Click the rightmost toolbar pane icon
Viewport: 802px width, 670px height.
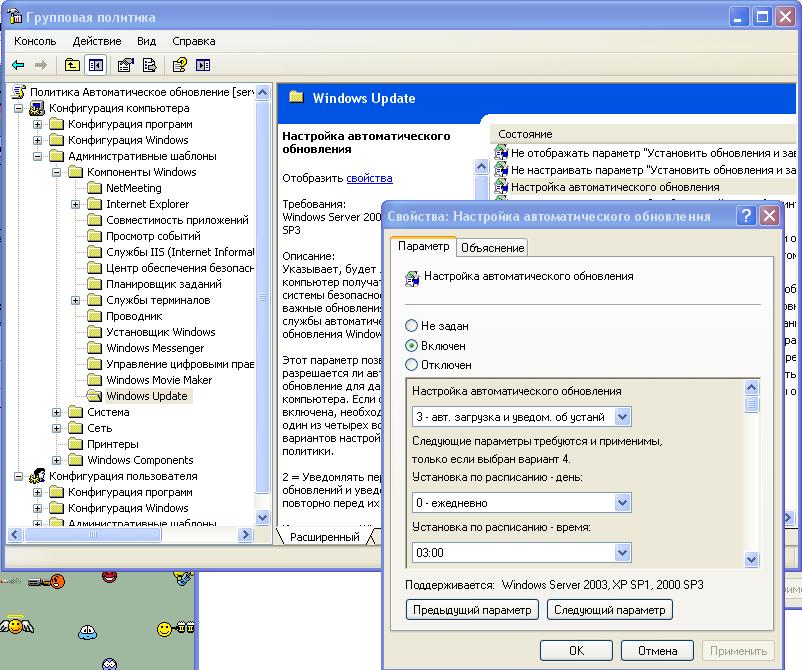203,65
